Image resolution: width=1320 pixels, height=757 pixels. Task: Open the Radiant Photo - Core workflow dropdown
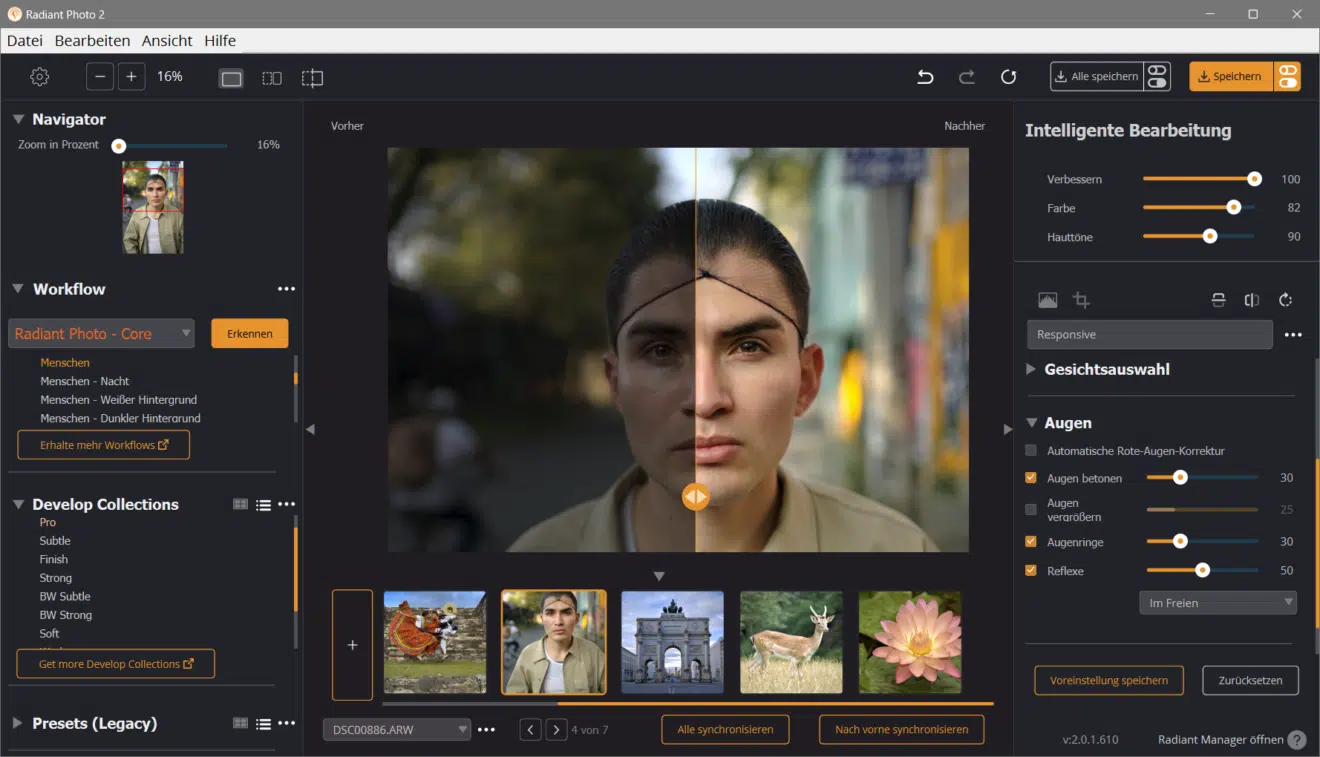100,333
